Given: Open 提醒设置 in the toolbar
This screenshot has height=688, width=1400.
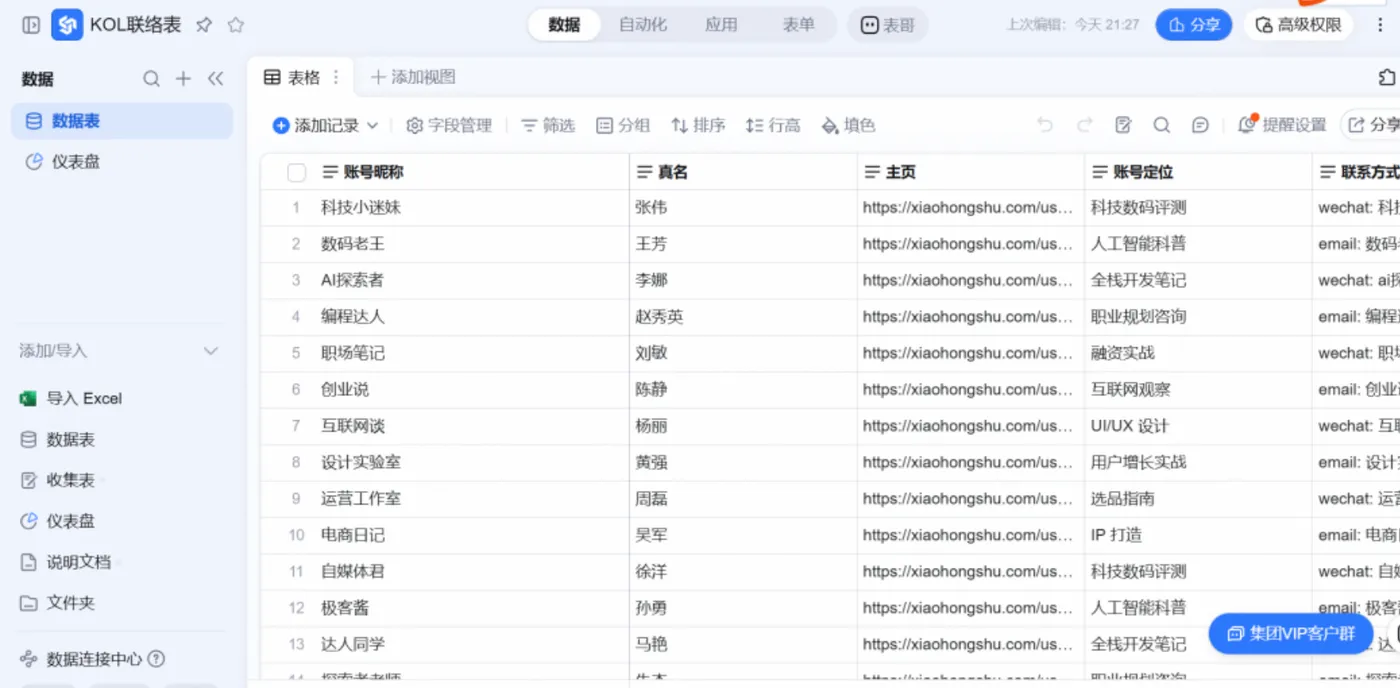Looking at the screenshot, I should pyautogui.click(x=1282, y=125).
